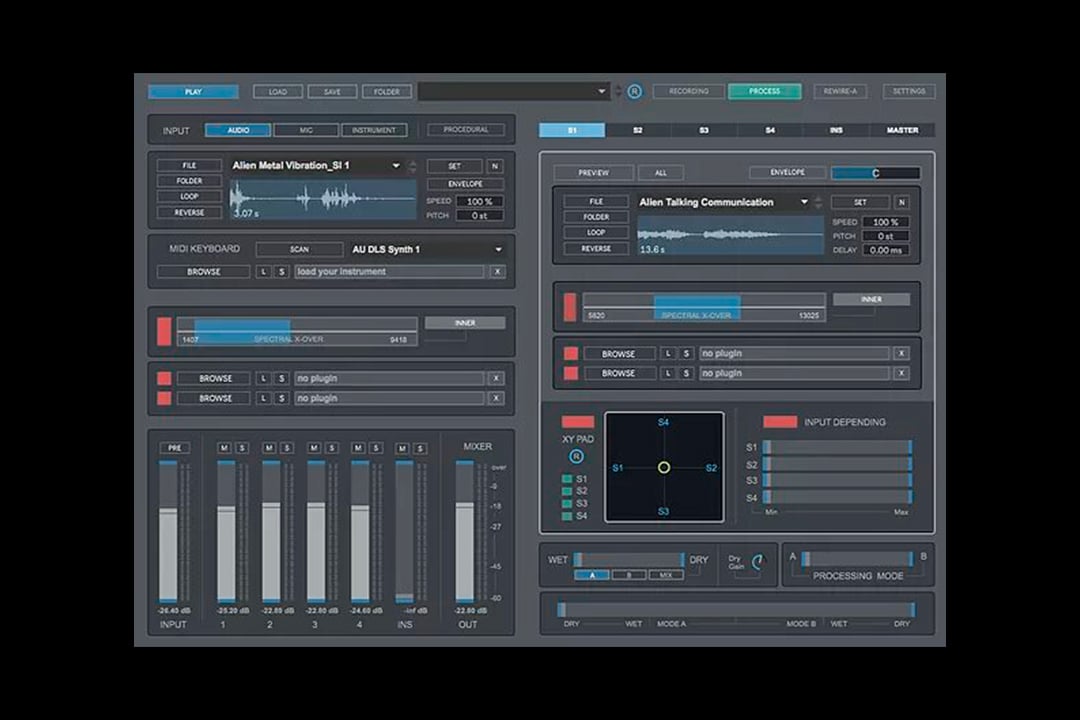Adjust the S1 input depending slider

pyautogui.click(x=838, y=447)
